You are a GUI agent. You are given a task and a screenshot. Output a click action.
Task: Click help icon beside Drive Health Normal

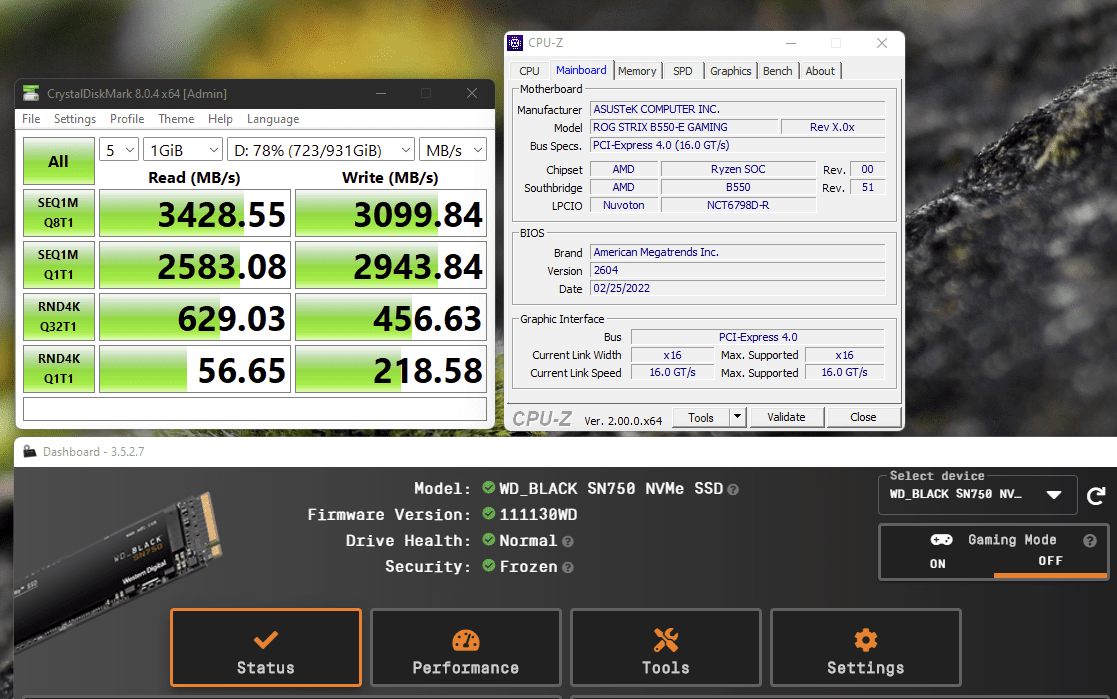point(568,542)
